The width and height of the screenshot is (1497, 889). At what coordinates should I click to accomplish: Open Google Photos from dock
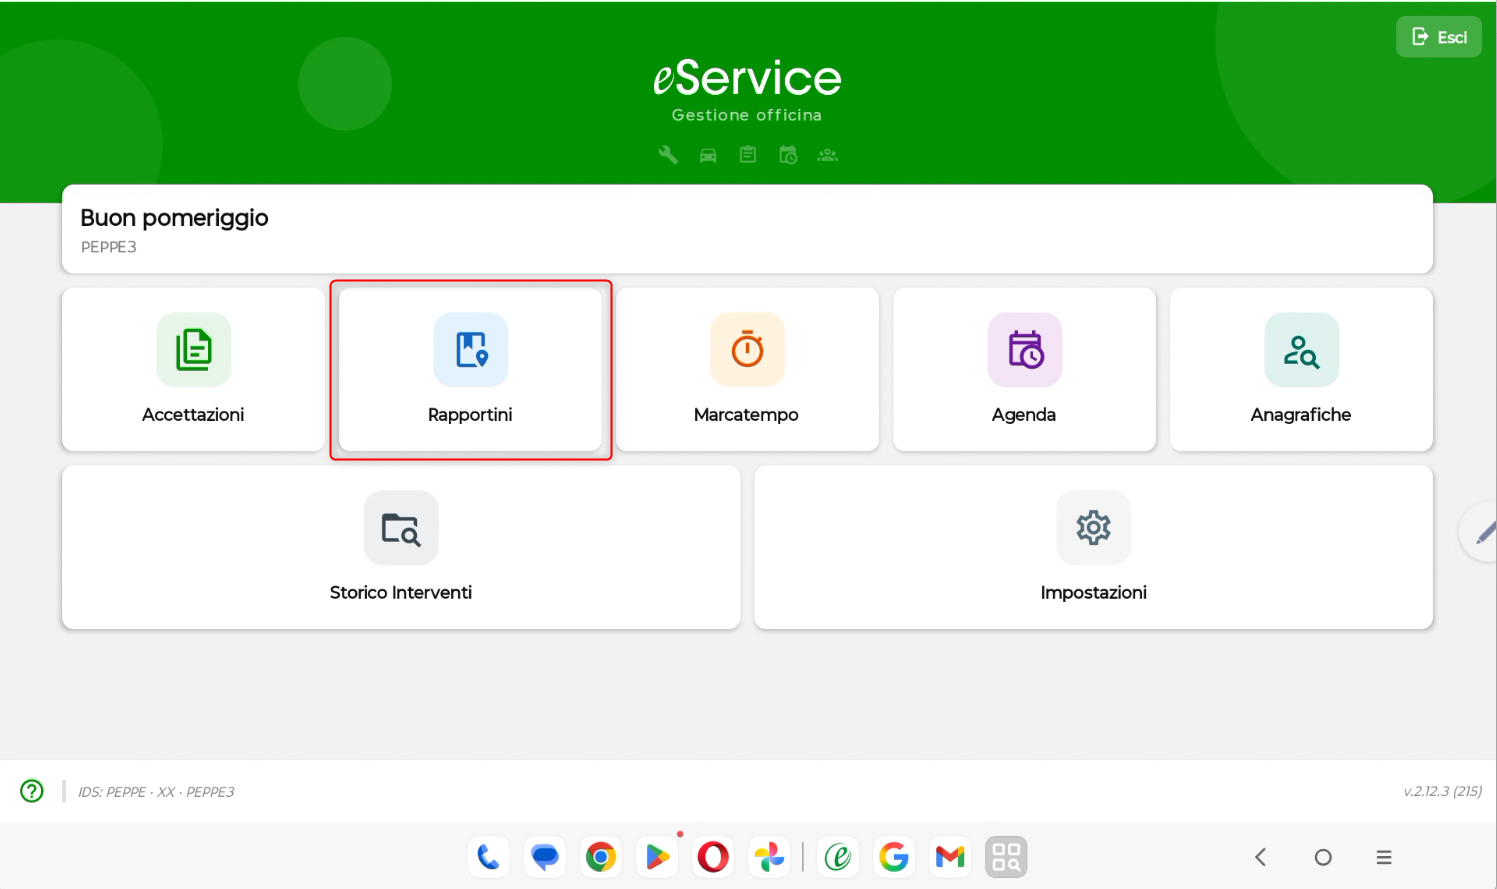click(769, 857)
